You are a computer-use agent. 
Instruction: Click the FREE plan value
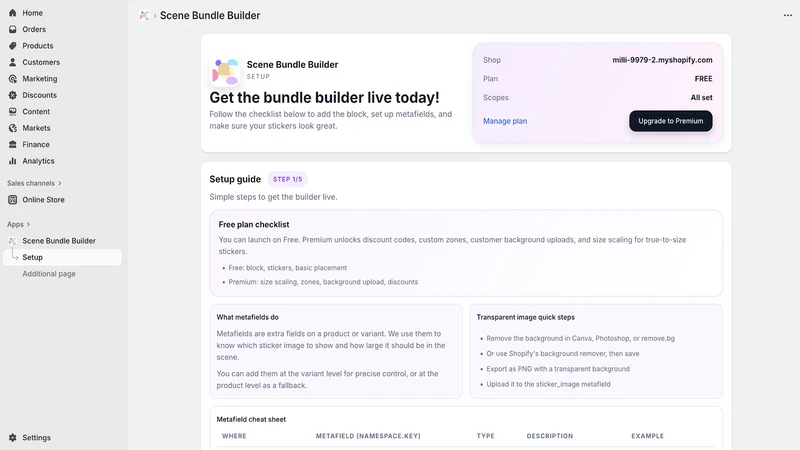tap(704, 79)
